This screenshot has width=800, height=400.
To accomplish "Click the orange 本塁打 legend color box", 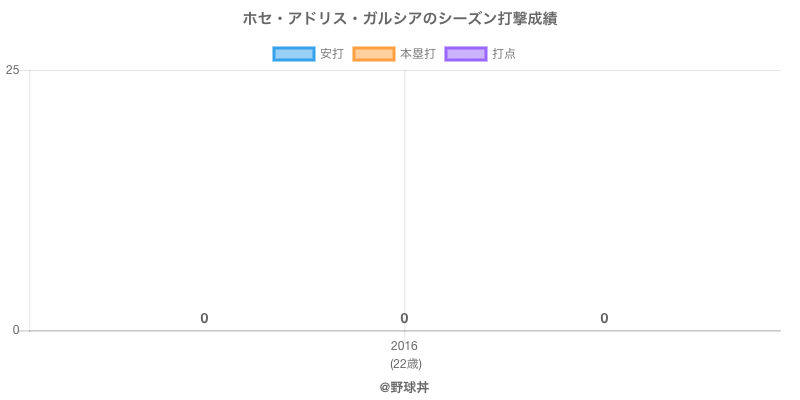I will pos(373,54).
